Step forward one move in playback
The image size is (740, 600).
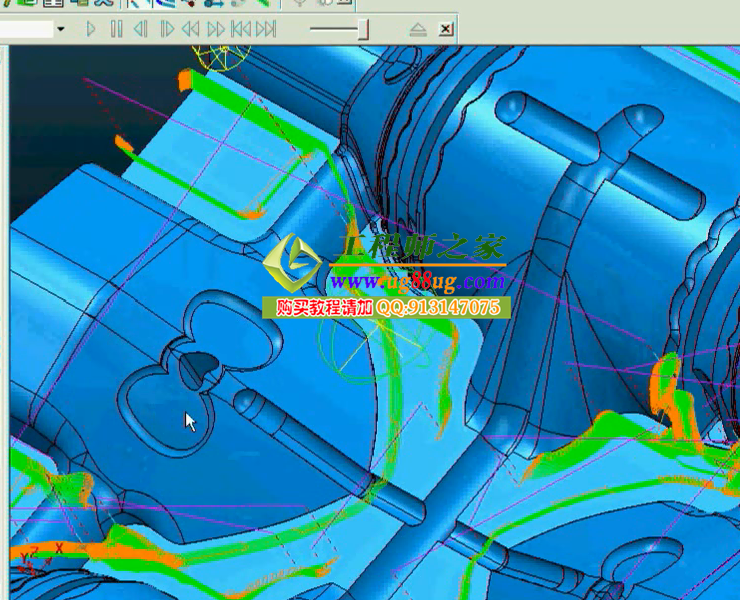click(166, 29)
